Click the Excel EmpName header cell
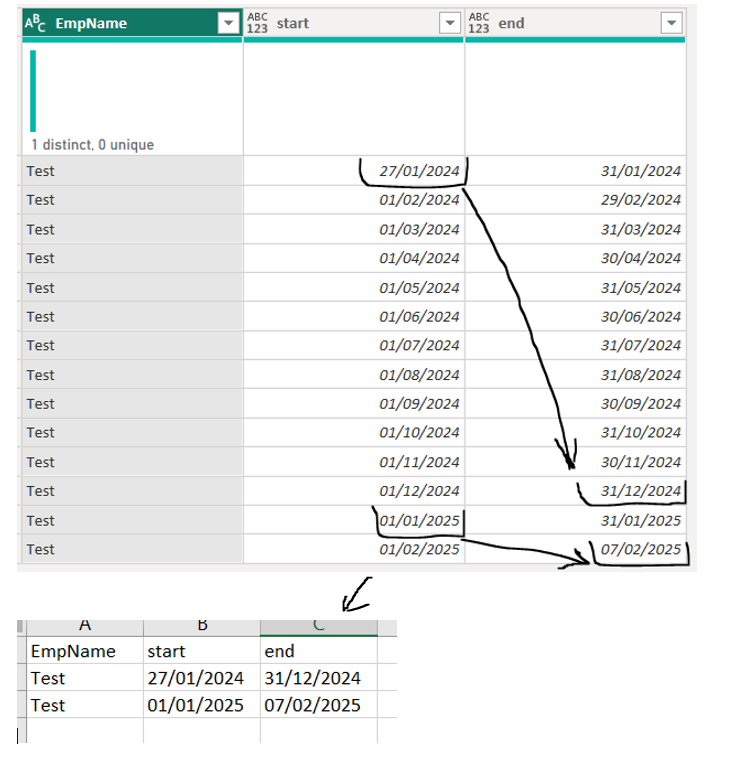 pos(85,651)
